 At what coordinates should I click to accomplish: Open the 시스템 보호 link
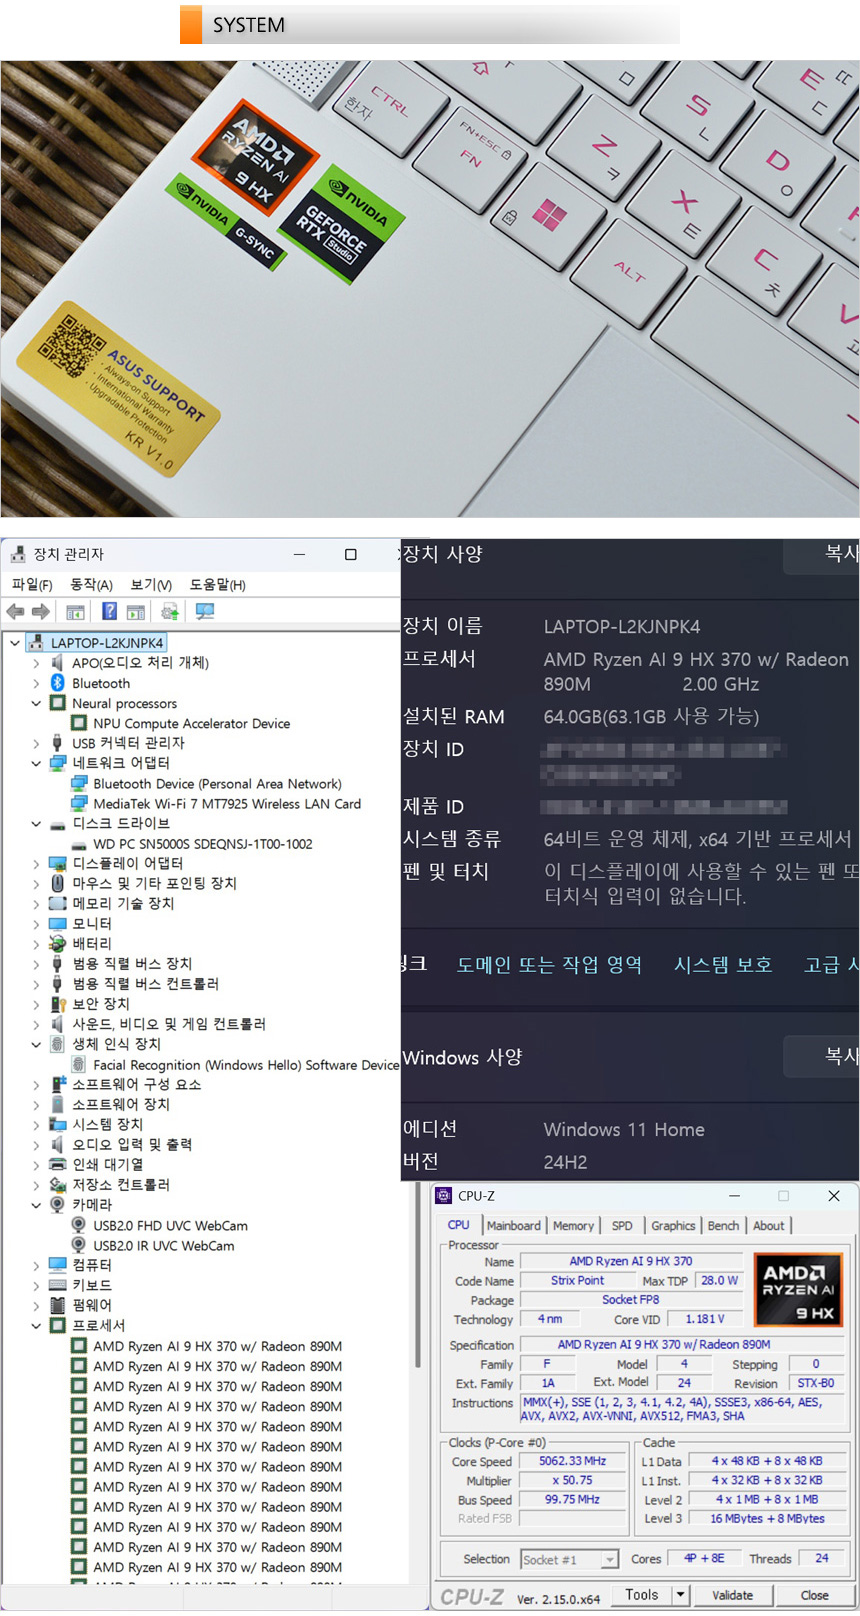coord(722,964)
